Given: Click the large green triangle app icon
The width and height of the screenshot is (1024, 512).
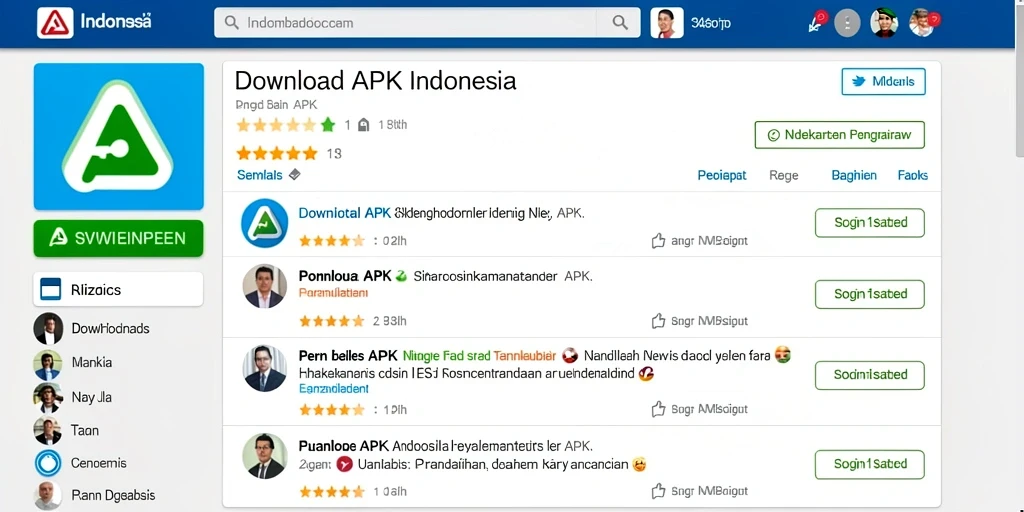Looking at the screenshot, I should pyautogui.click(x=118, y=136).
